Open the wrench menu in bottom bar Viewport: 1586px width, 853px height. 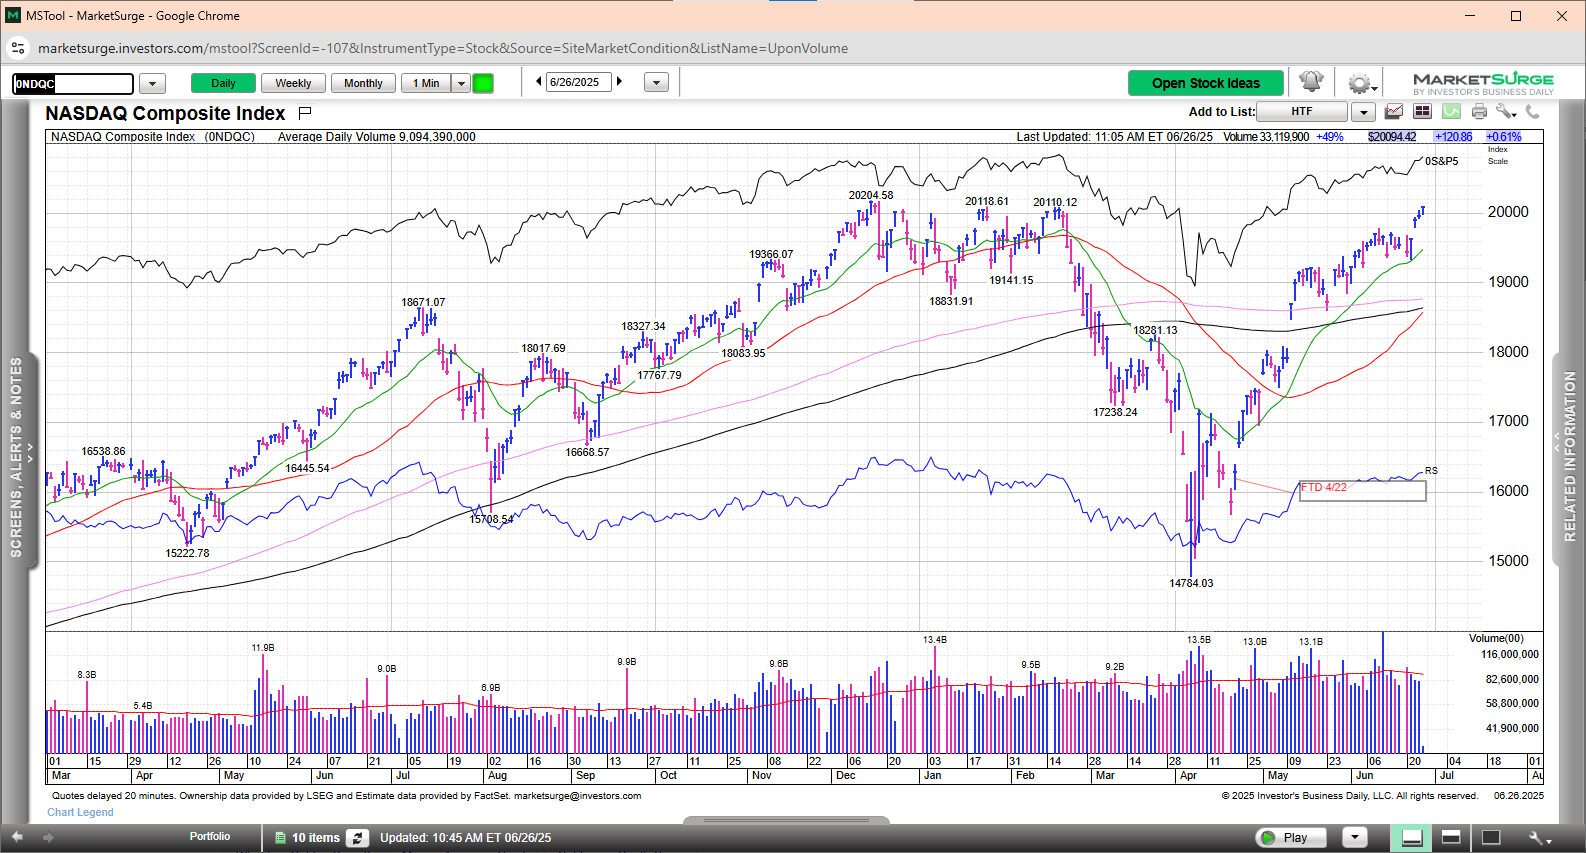click(1540, 838)
